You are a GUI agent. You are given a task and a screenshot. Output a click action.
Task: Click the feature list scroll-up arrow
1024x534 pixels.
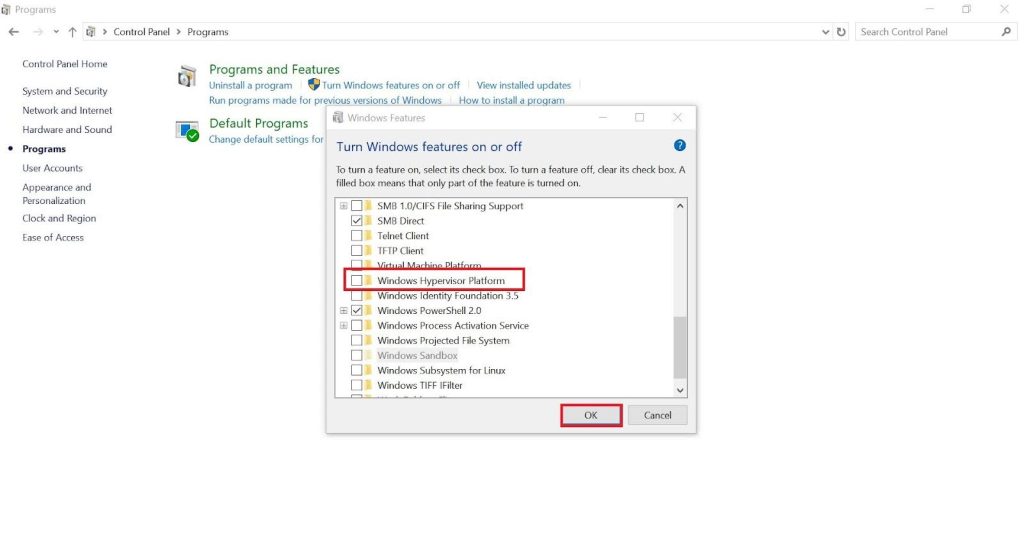tap(680, 206)
